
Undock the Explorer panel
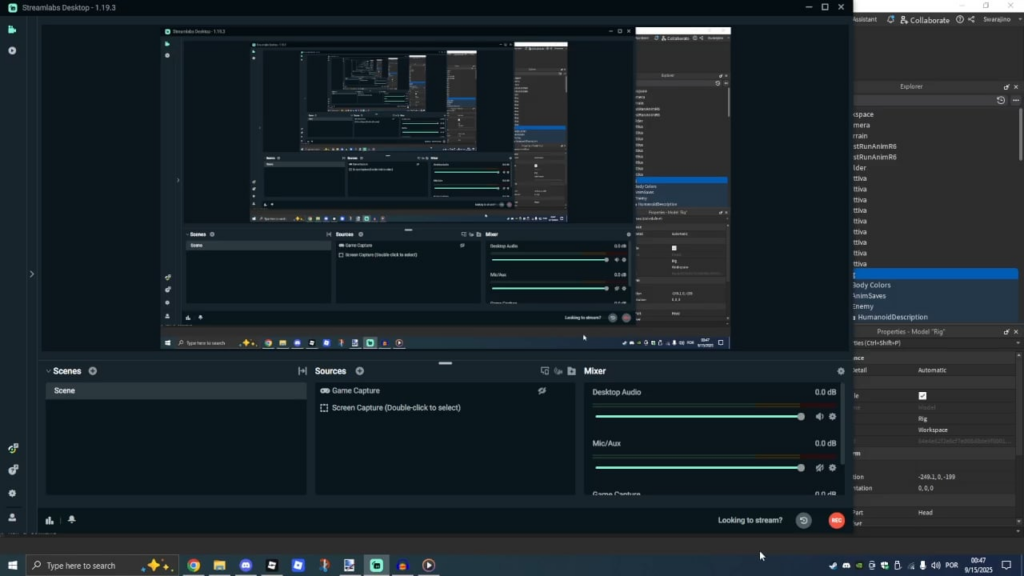coord(1006,87)
